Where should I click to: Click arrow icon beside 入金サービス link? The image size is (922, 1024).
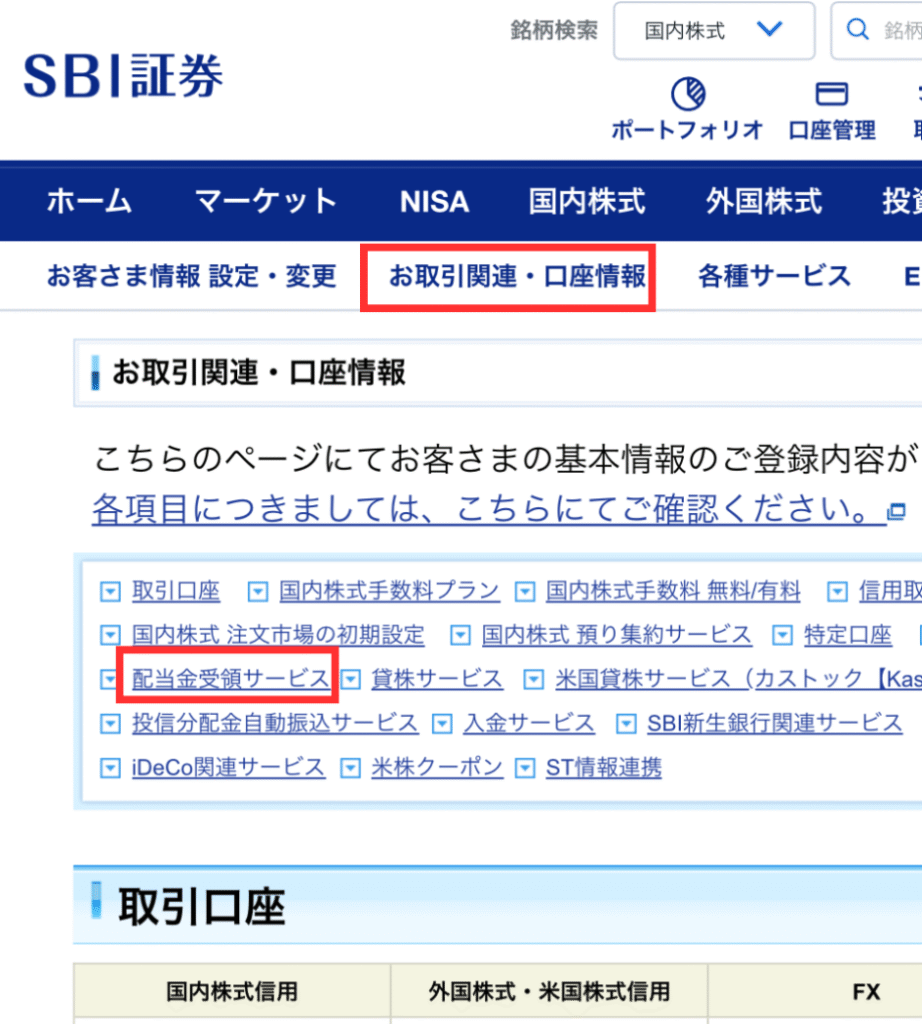pos(441,723)
